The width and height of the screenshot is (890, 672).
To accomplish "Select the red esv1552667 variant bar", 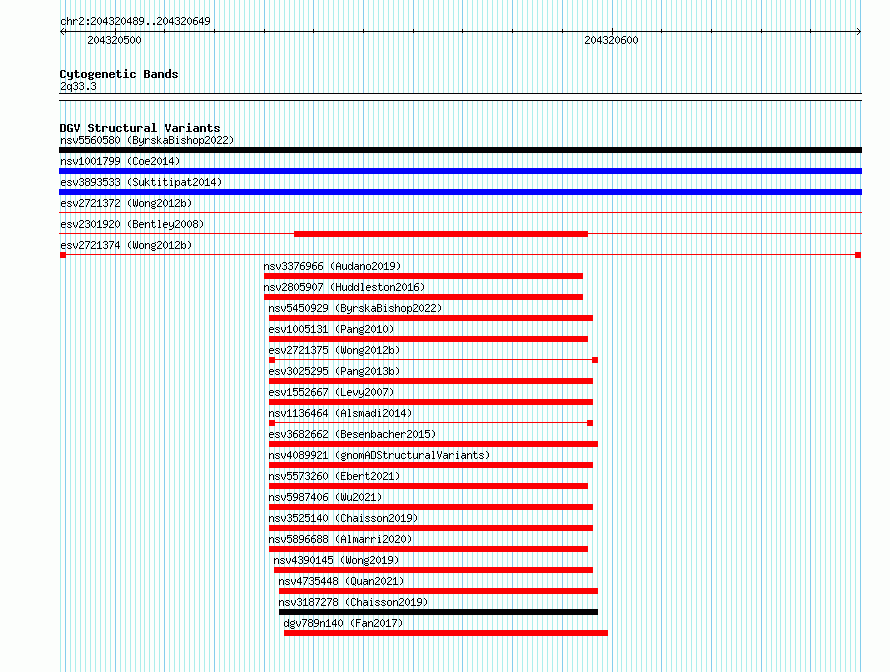I will pos(431,402).
